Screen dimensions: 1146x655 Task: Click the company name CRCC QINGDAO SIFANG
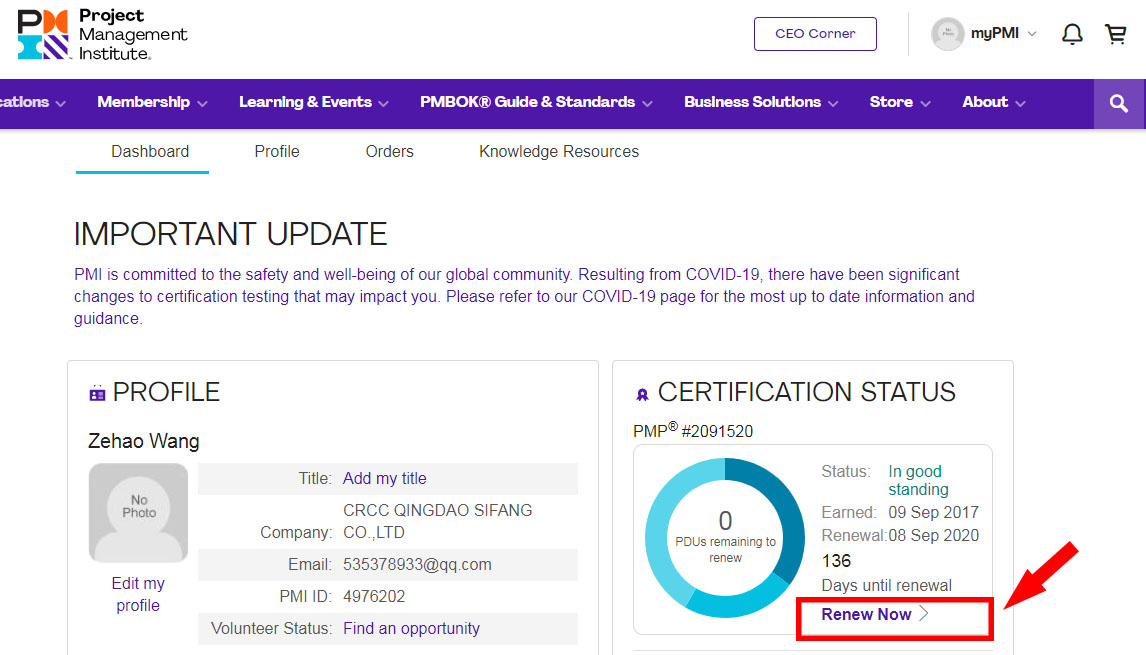tap(438, 521)
